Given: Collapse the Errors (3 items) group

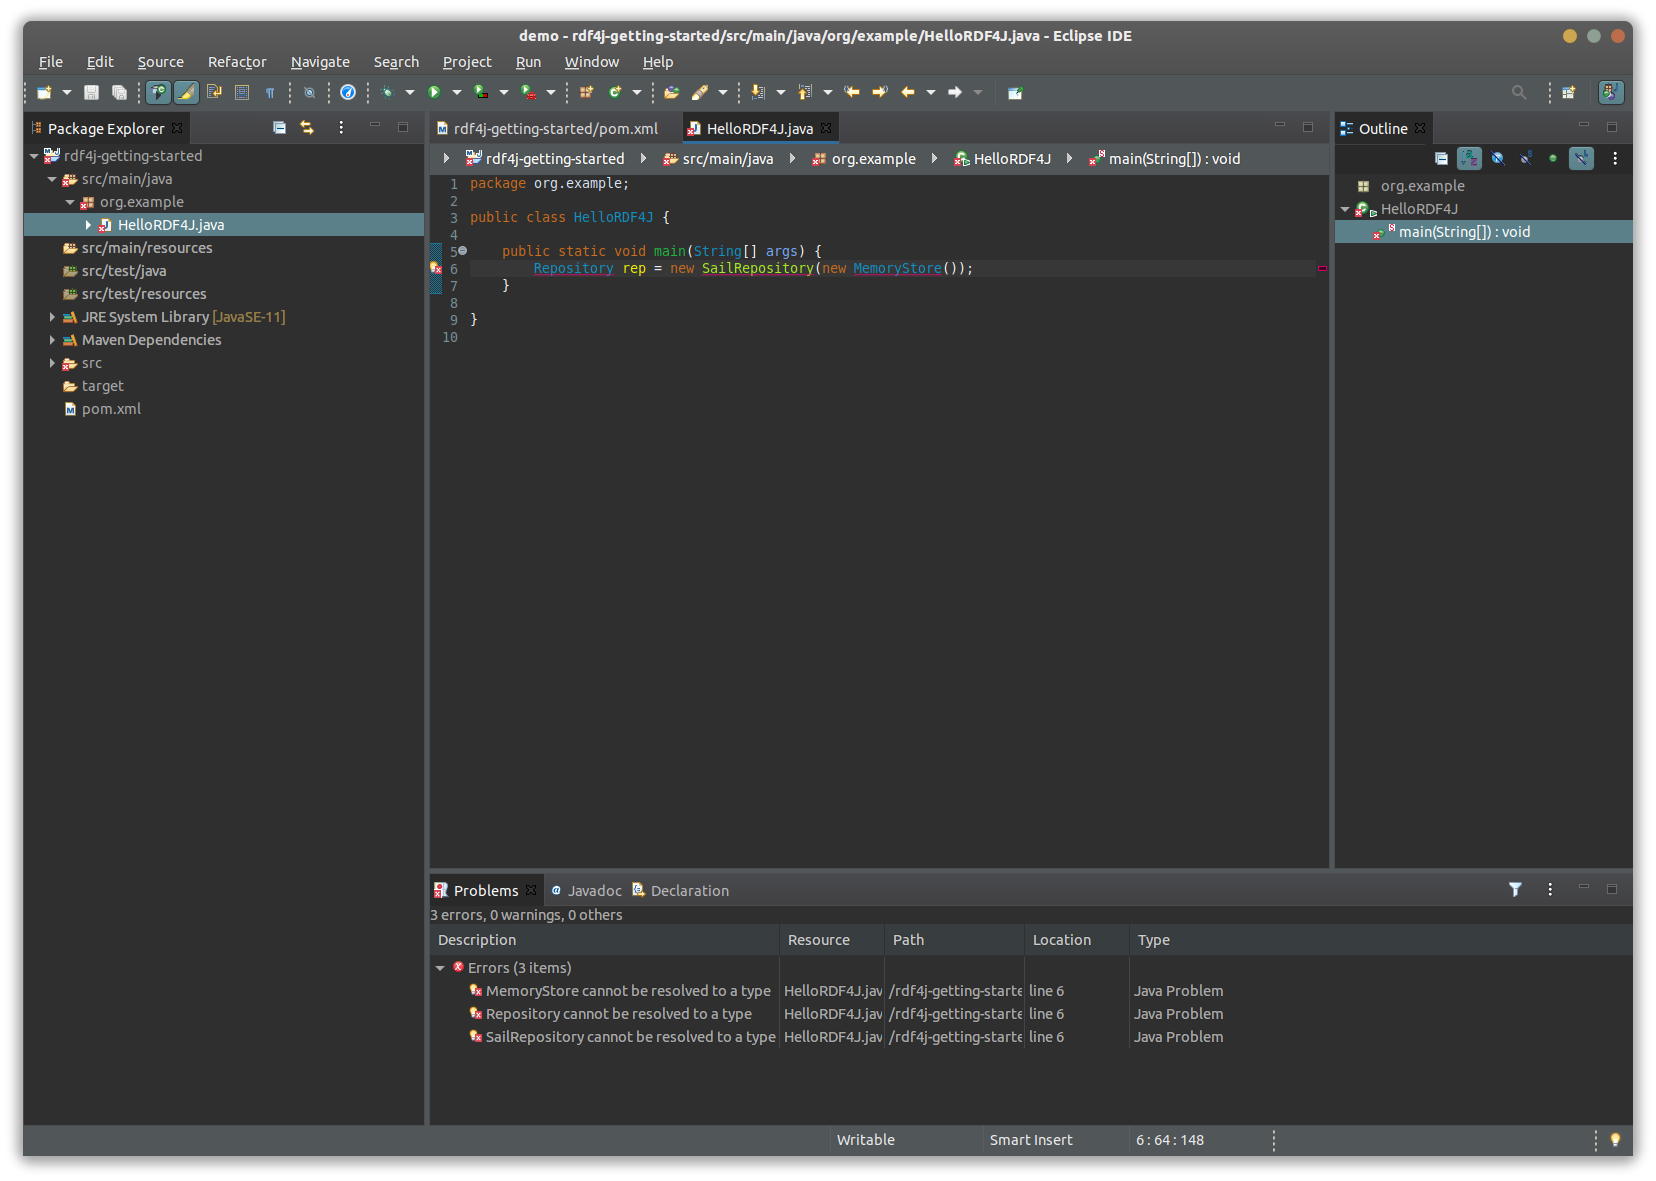Looking at the screenshot, I should pos(440,968).
